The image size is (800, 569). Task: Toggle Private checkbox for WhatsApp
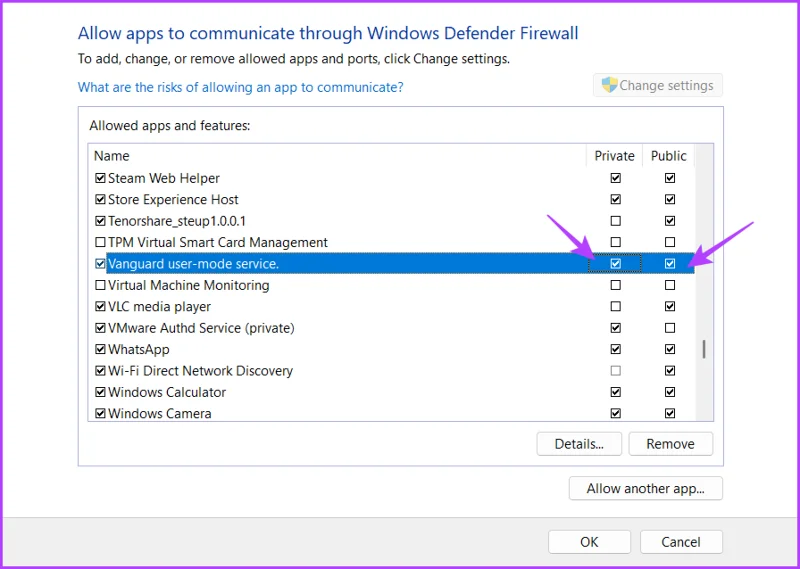pos(616,350)
